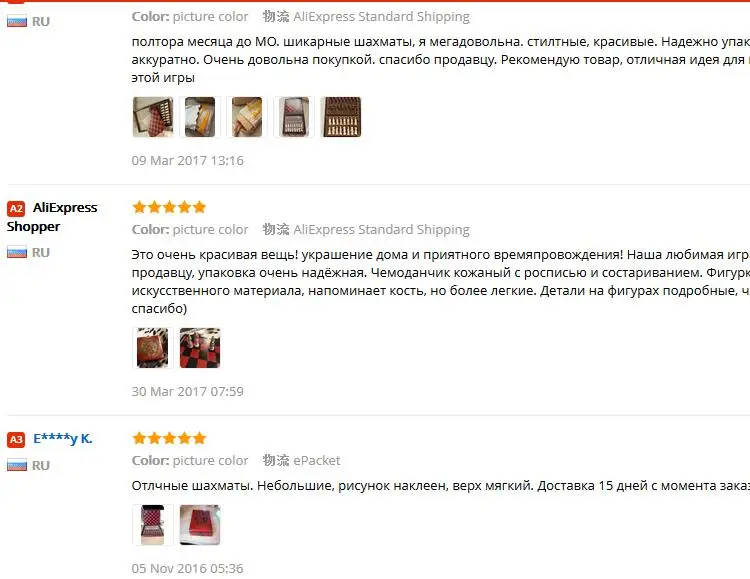Open fourth photo in first review
Screen dimensions: 750x579
coord(294,117)
